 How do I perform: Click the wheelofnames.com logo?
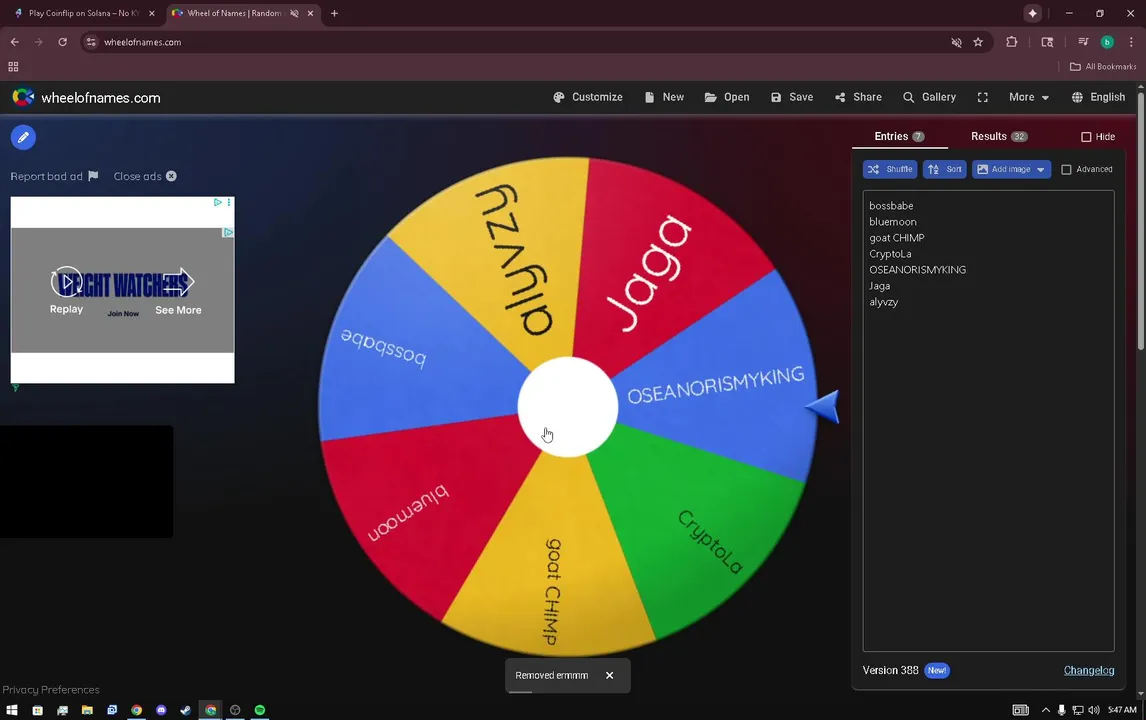(86, 98)
